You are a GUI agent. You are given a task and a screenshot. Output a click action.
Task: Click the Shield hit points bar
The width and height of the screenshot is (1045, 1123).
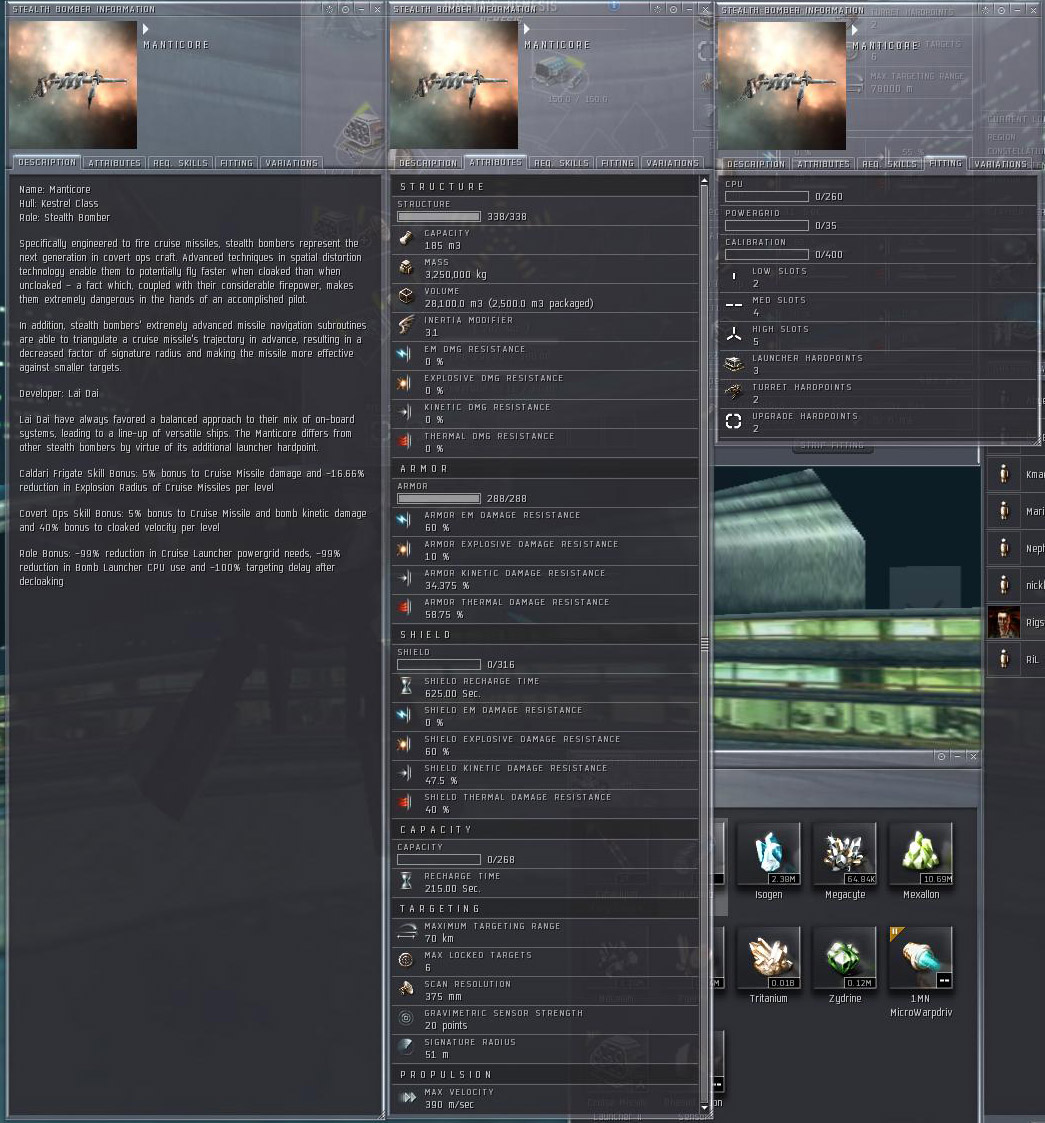coord(439,665)
